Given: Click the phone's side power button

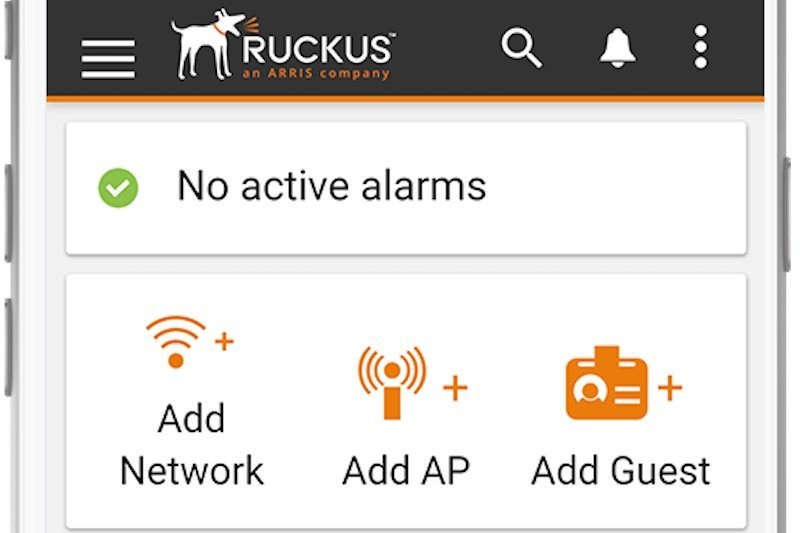Looking at the screenshot, I should (x=787, y=214).
